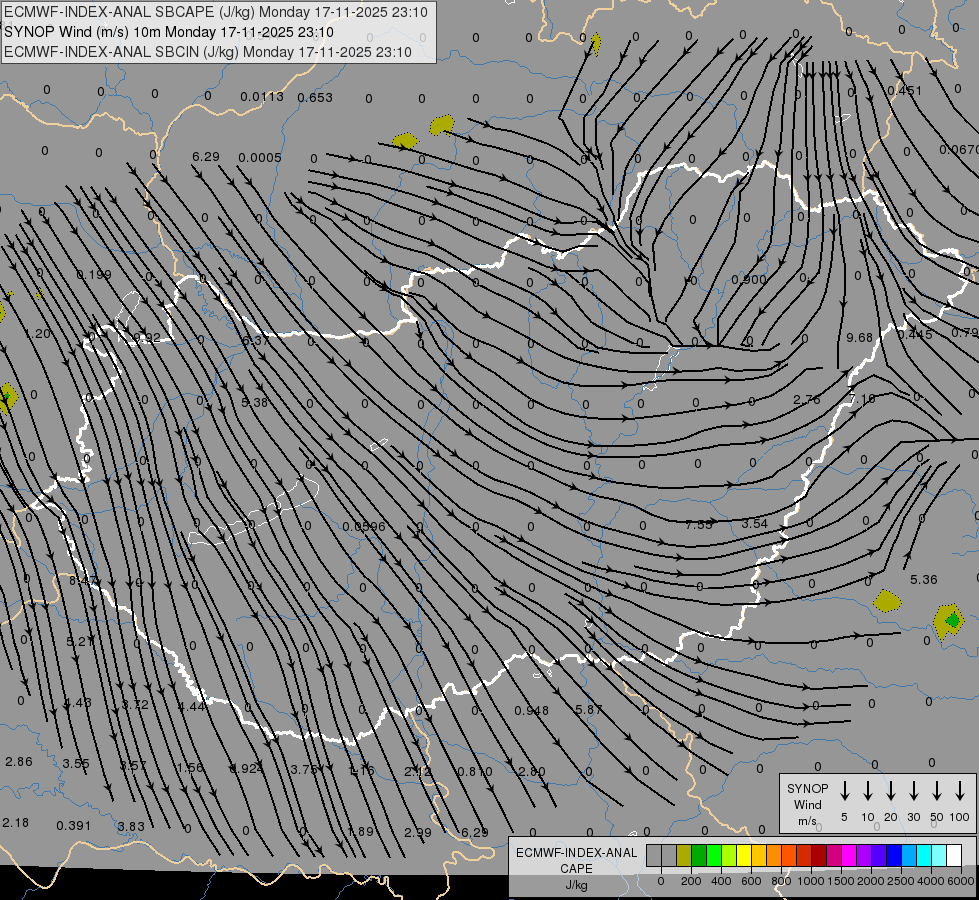The width and height of the screenshot is (979, 900).
Task: Click the 50 m/s wind arrow in legend
Action: pos(937,790)
